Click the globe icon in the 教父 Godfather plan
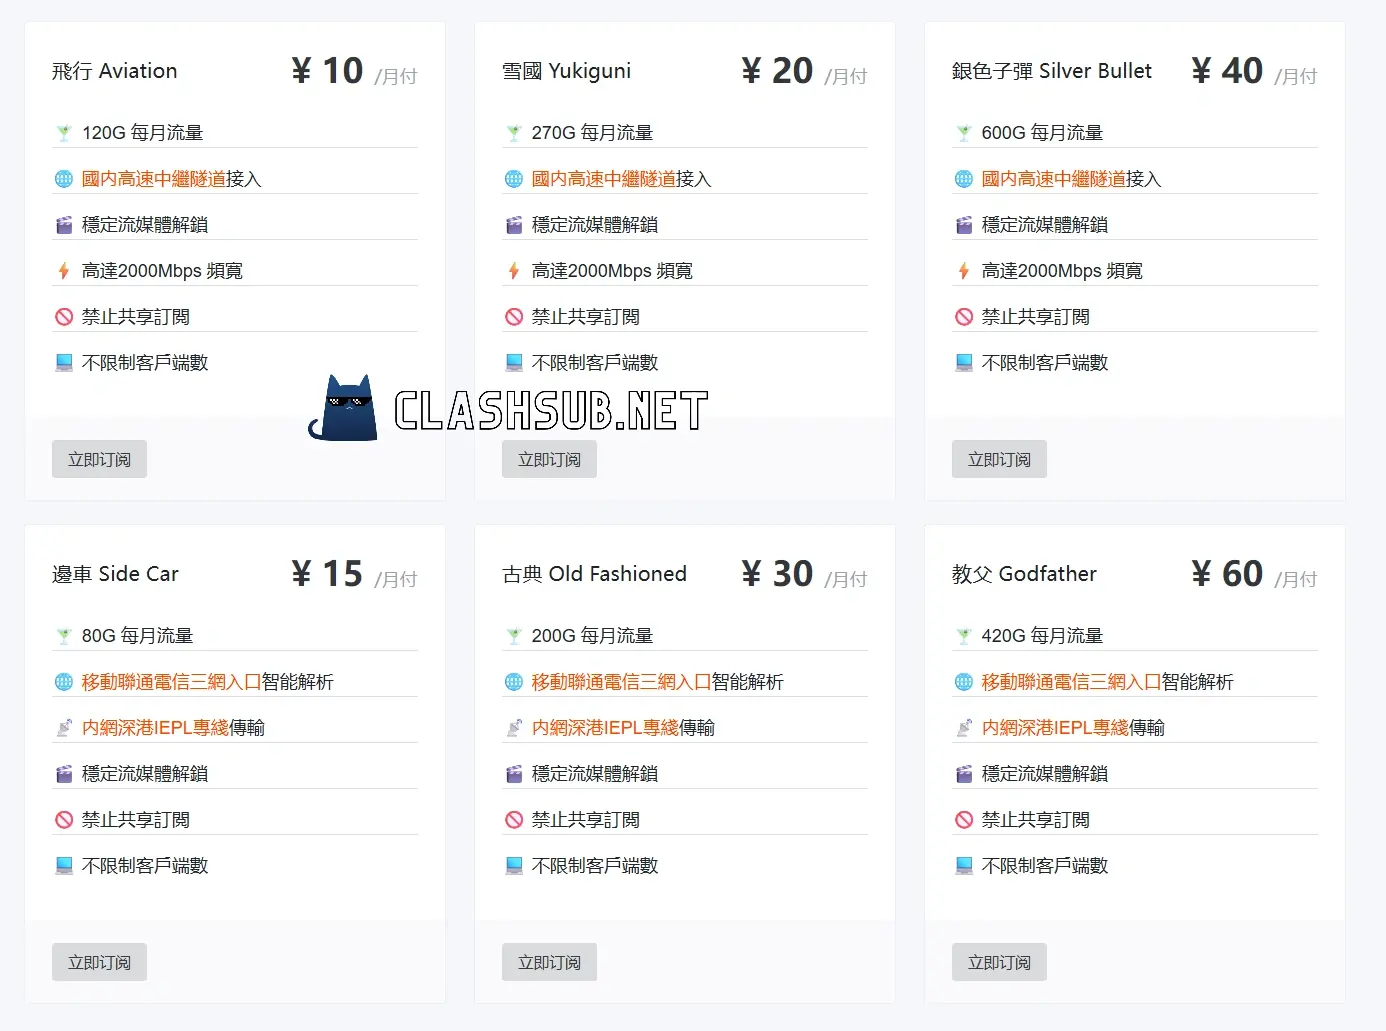 [x=964, y=682]
